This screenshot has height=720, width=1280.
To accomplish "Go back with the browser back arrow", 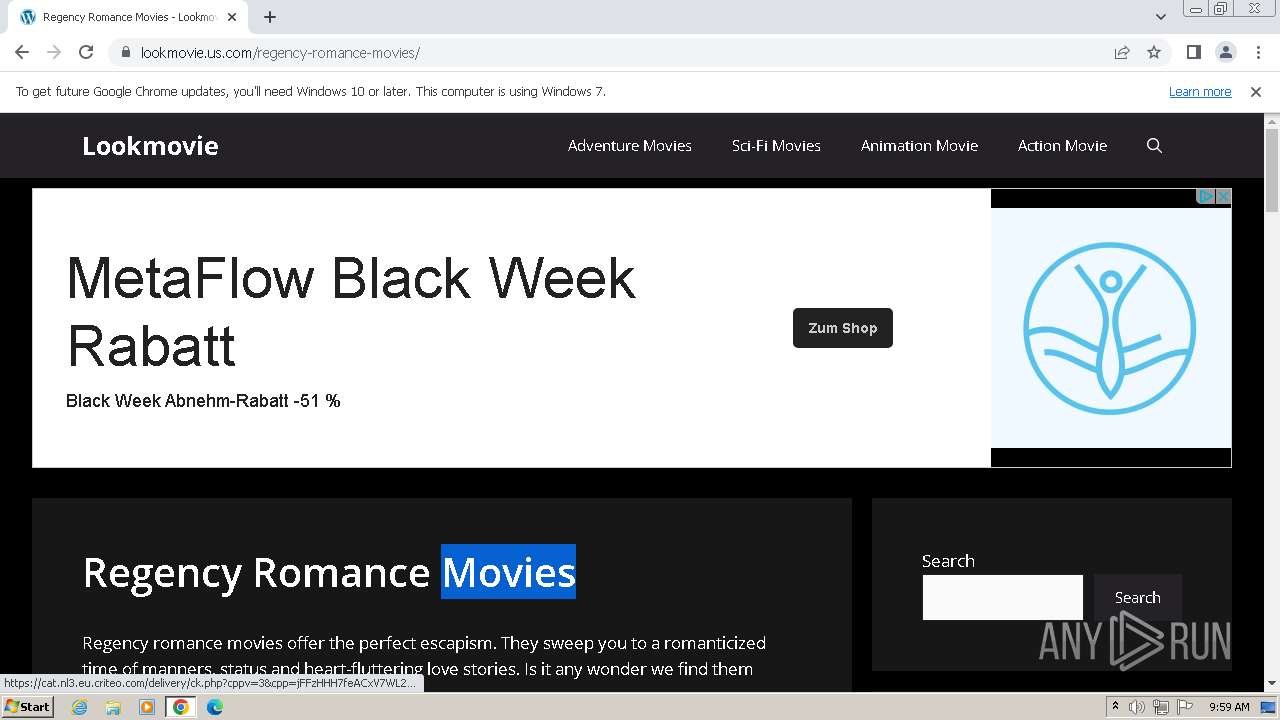I will pyautogui.click(x=22, y=52).
